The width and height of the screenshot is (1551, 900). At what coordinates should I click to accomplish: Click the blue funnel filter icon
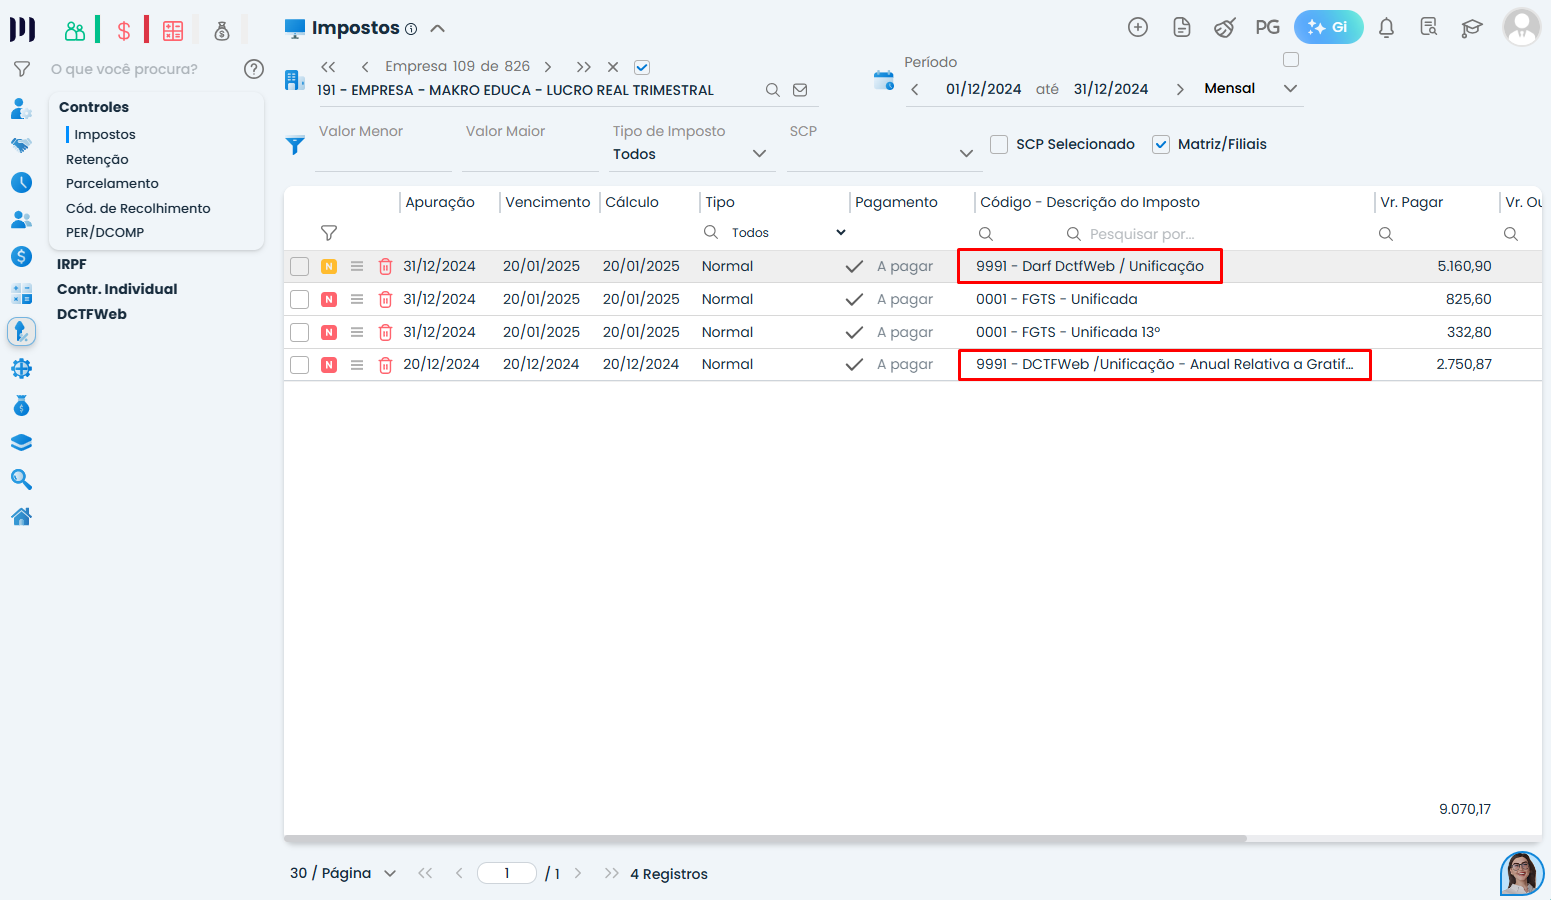[295, 145]
